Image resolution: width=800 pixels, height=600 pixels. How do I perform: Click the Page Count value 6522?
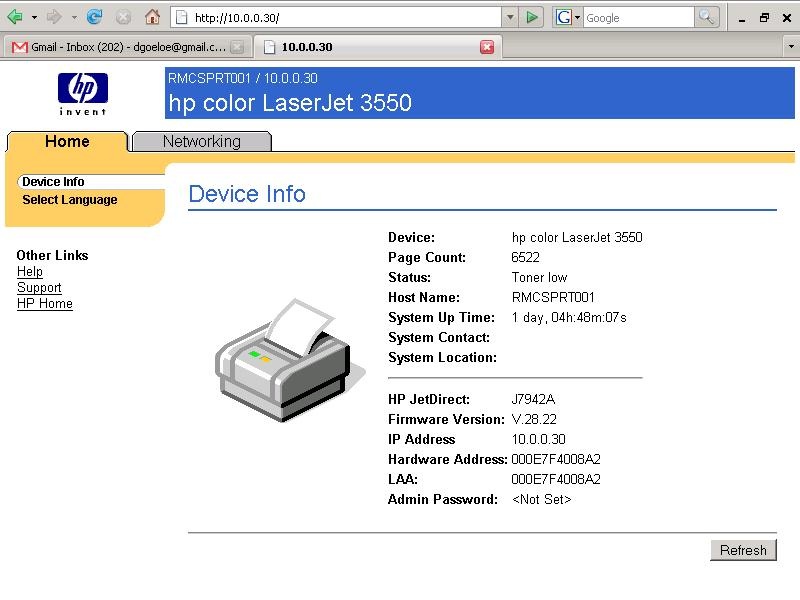pos(526,257)
